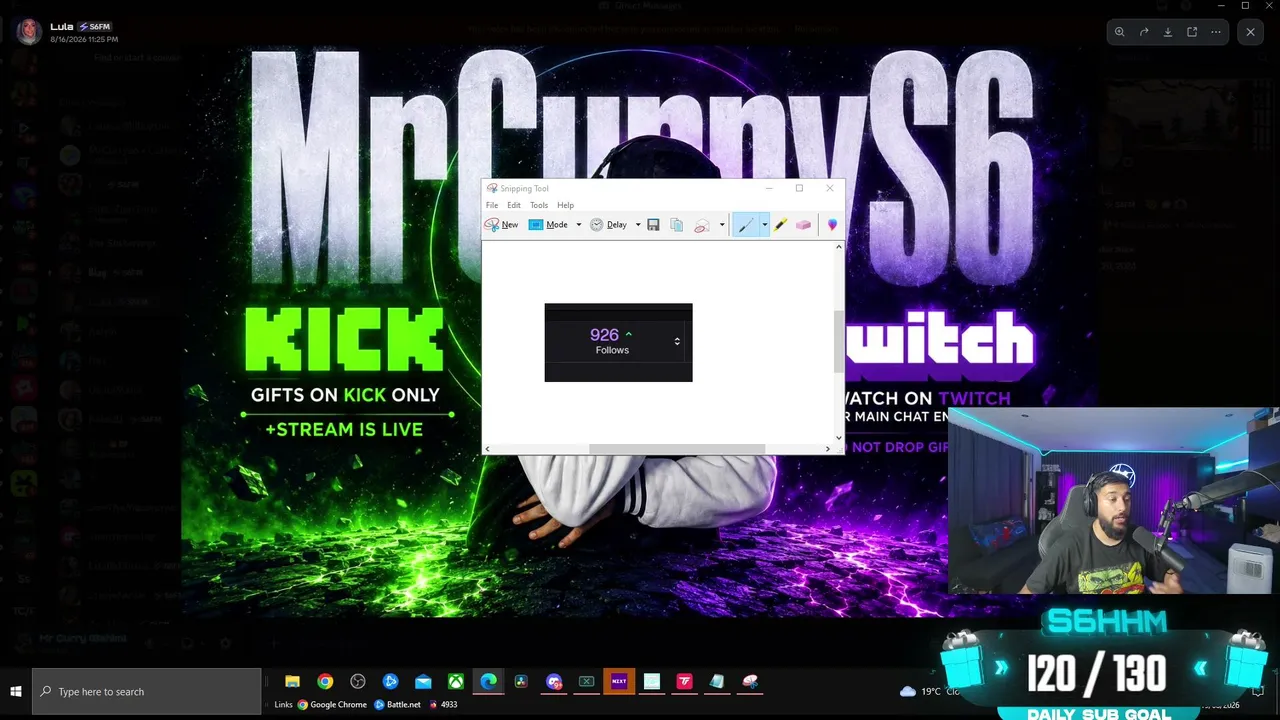Send the snip by email icon
Viewport: 1280px width, 720px height.
click(x=702, y=225)
